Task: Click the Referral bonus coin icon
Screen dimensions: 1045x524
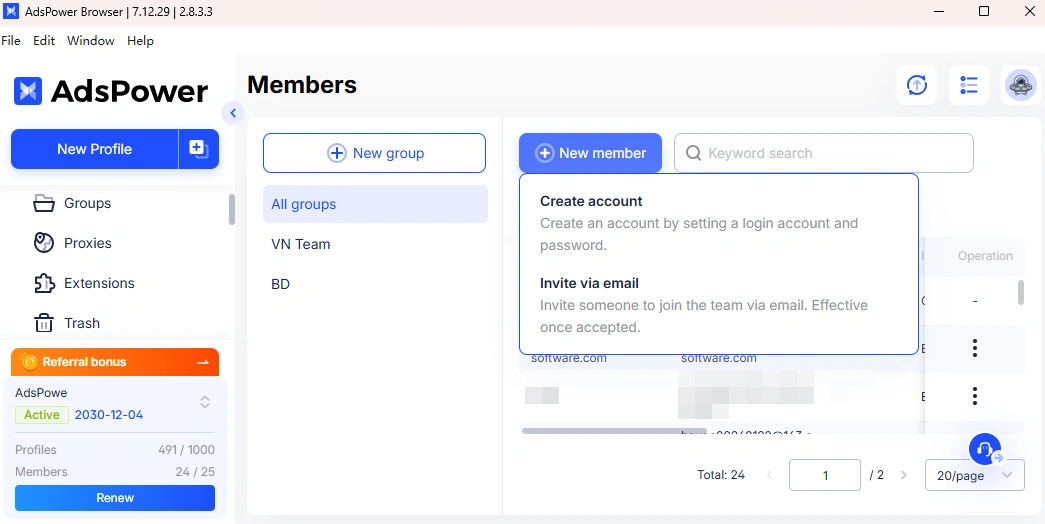Action: [x=29, y=361]
